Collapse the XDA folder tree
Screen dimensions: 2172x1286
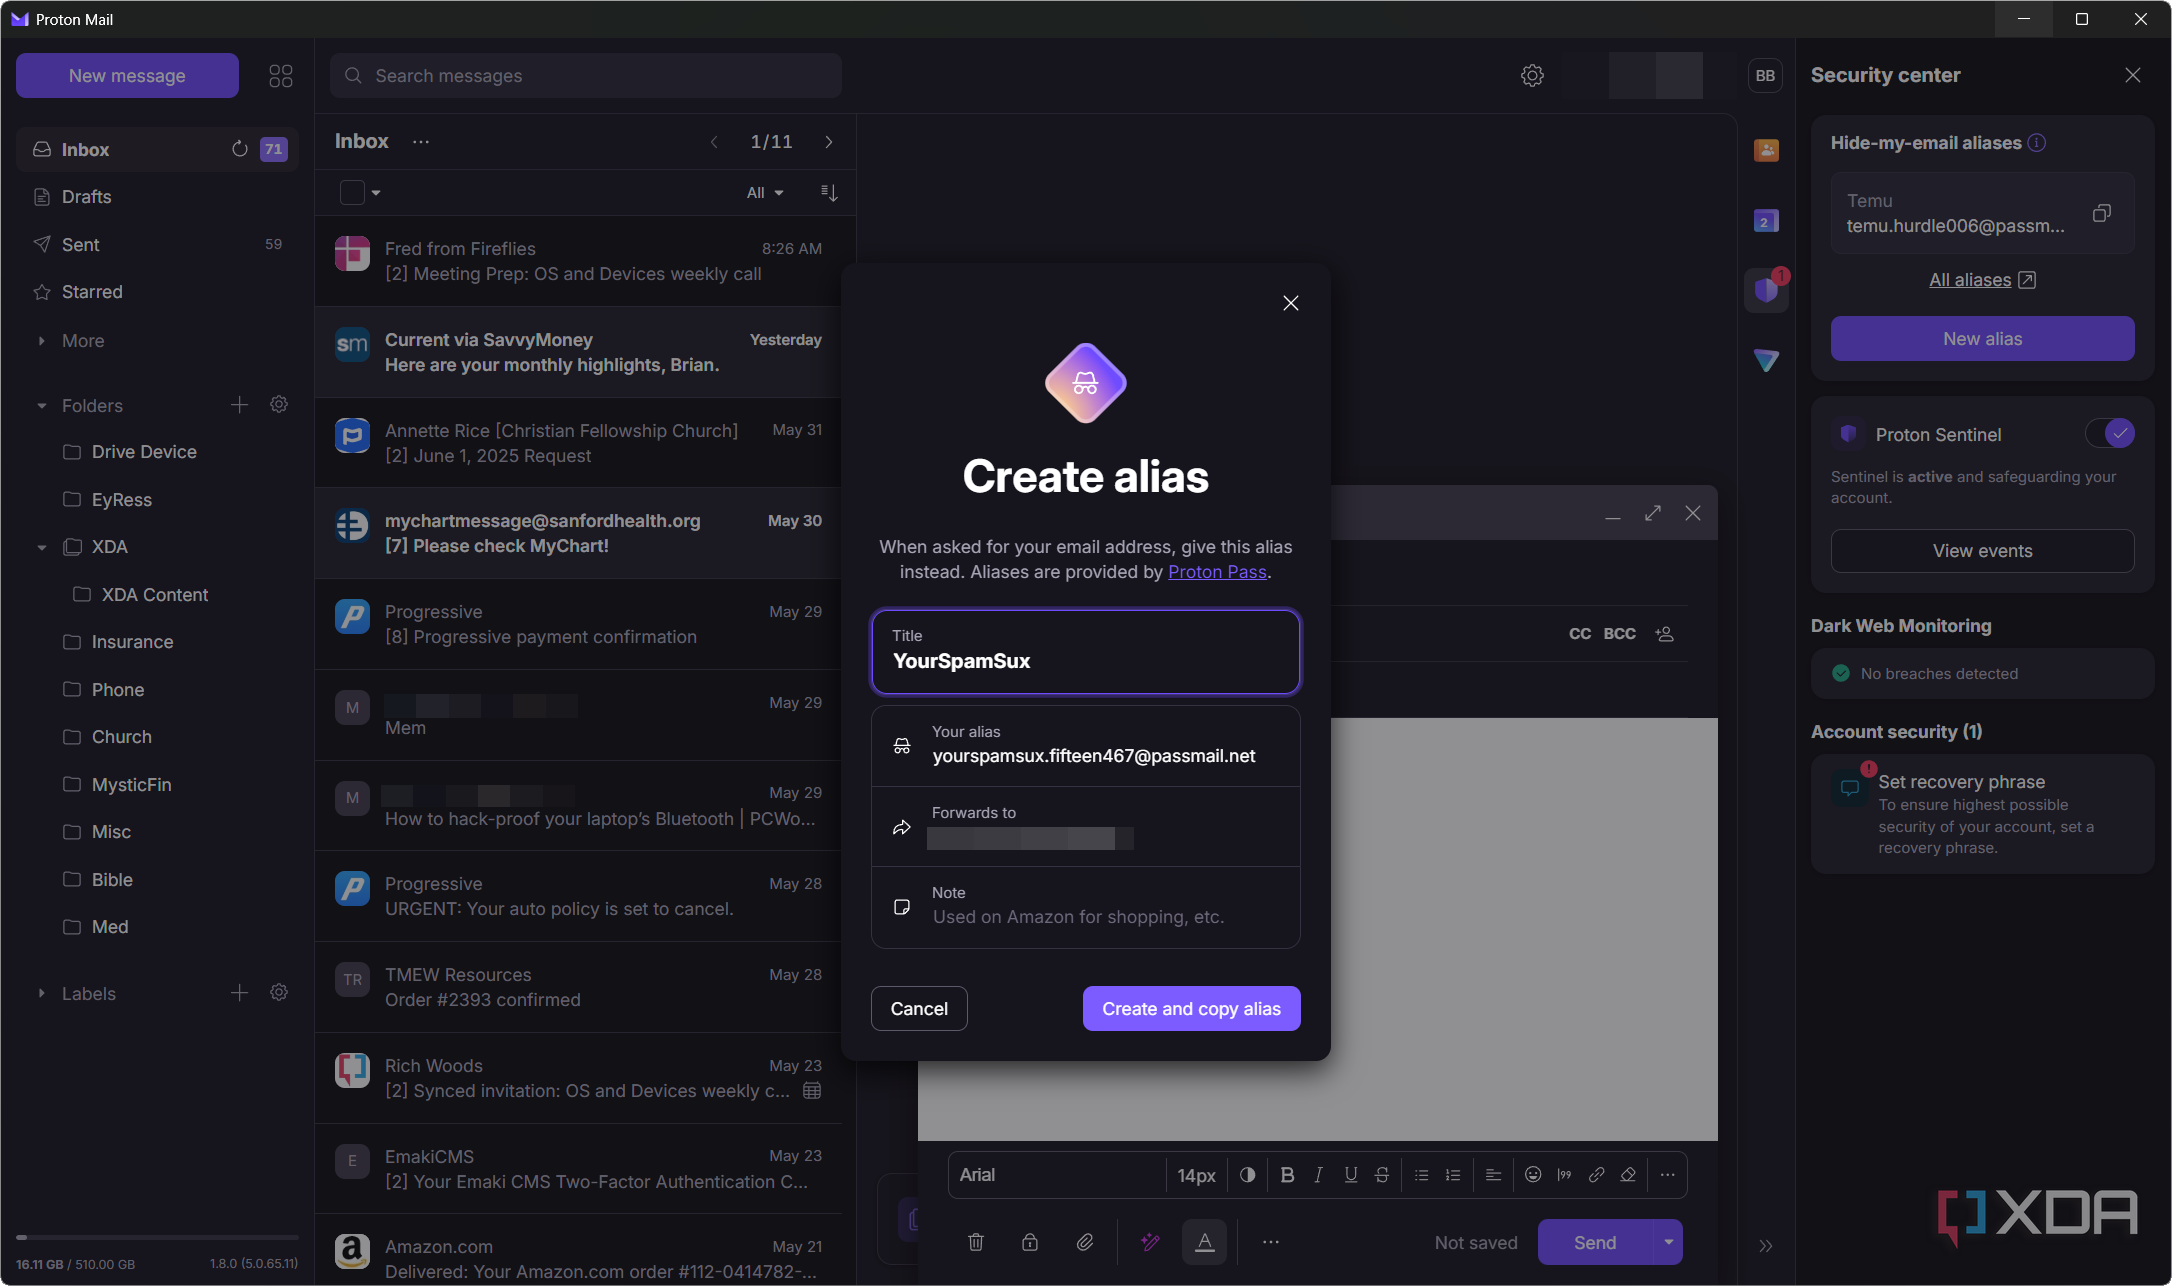(x=41, y=547)
